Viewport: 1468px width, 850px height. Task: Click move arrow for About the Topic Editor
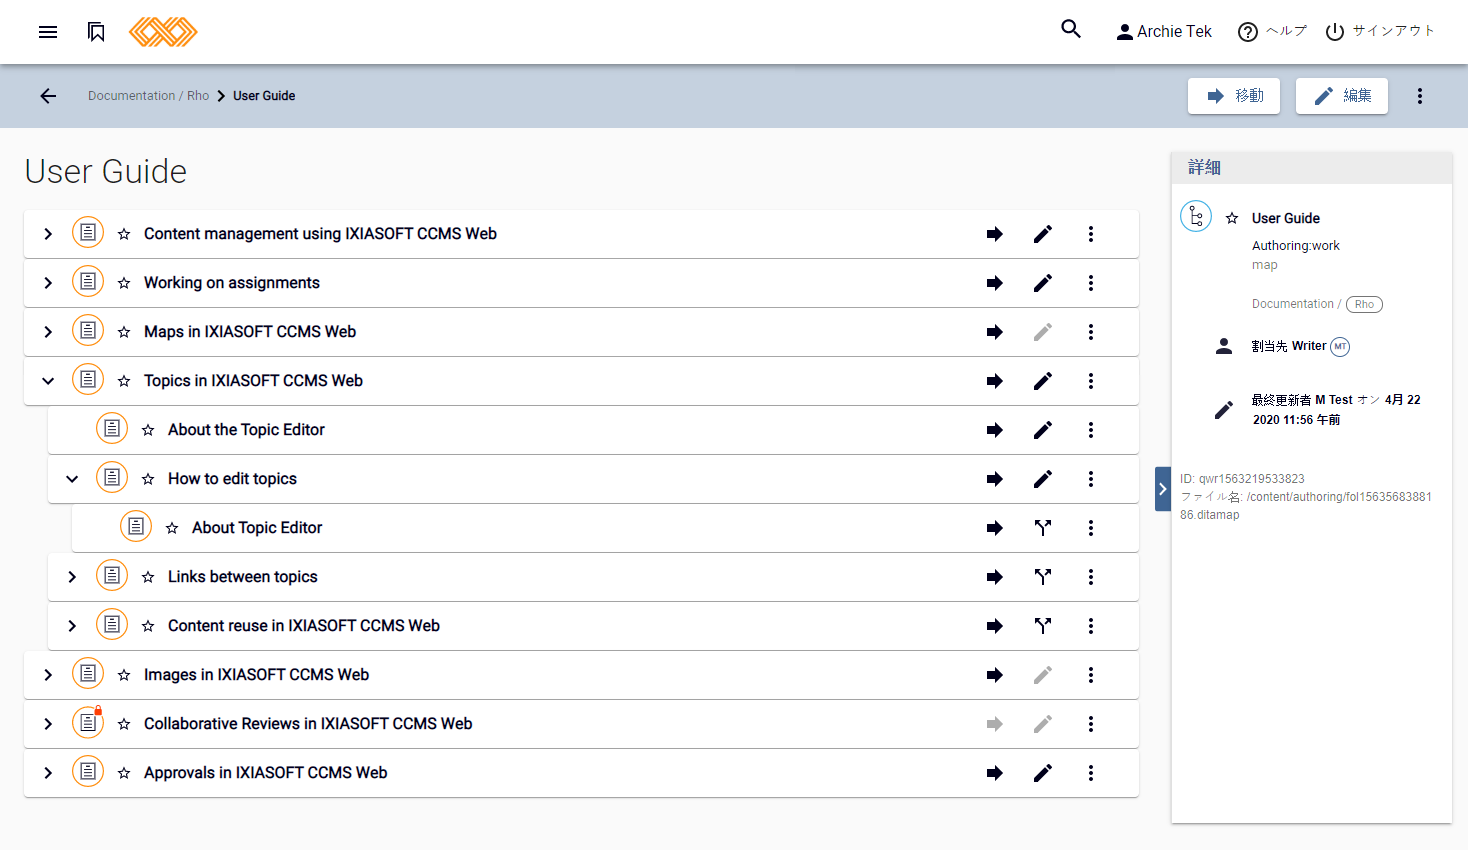pos(995,430)
